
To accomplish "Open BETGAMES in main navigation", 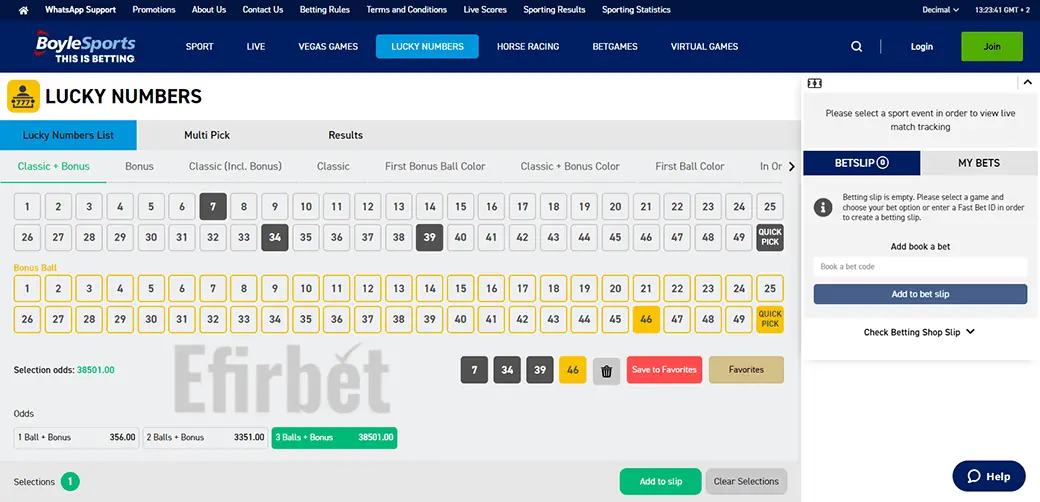I will [615, 46].
